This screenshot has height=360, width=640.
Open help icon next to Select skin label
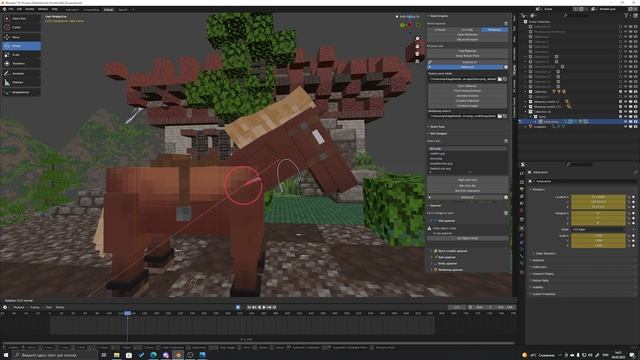coord(506,141)
